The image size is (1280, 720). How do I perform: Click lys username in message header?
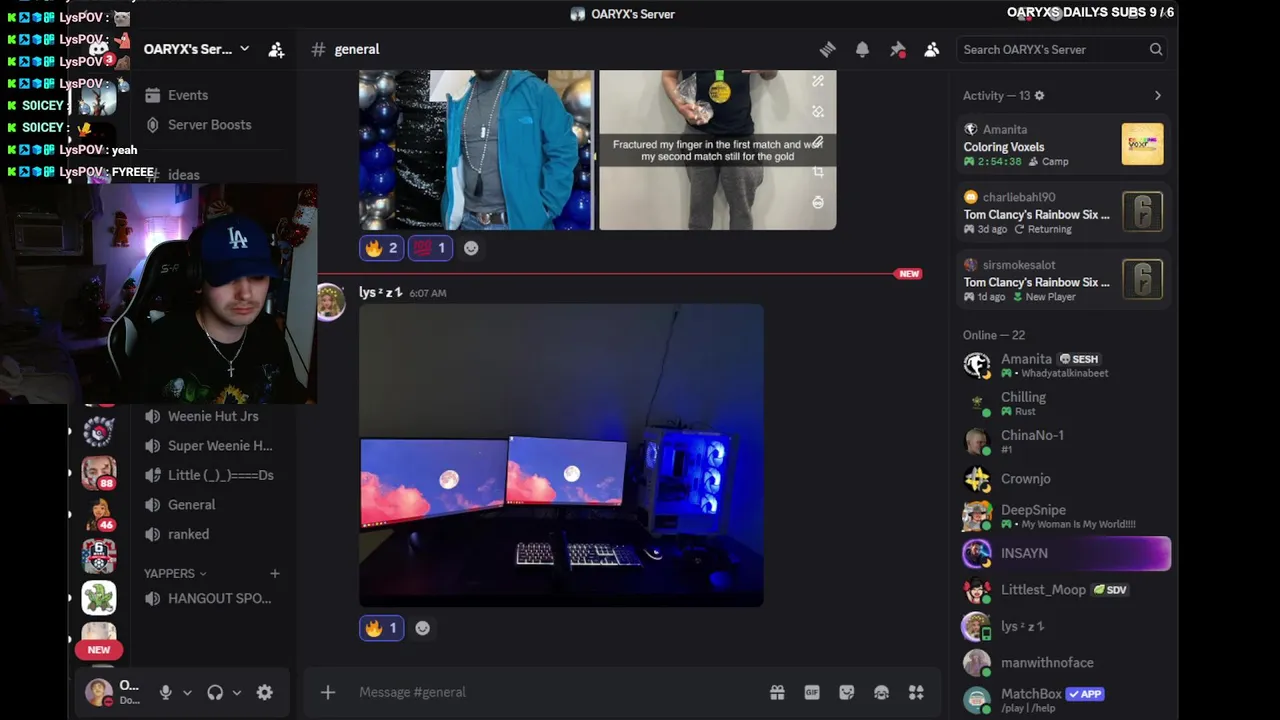tap(380, 292)
